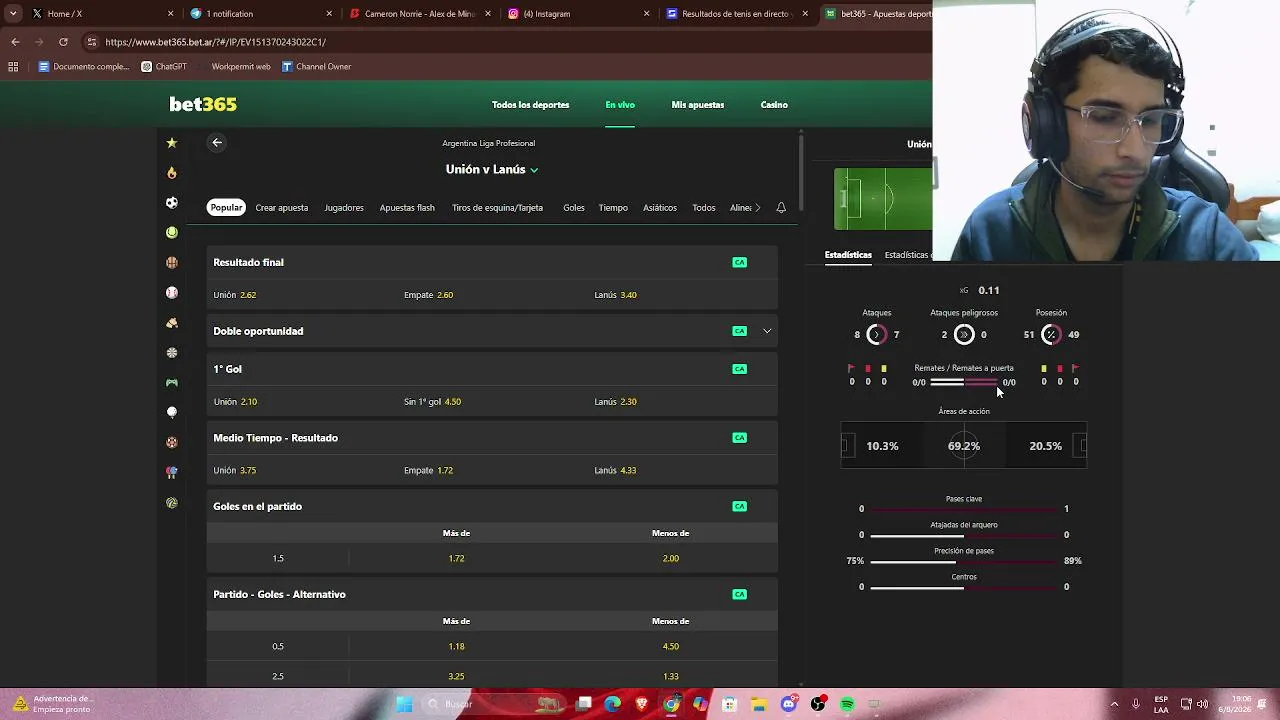
Task: Select Menos de 0.5 goals at 4.50
Action: (x=671, y=647)
